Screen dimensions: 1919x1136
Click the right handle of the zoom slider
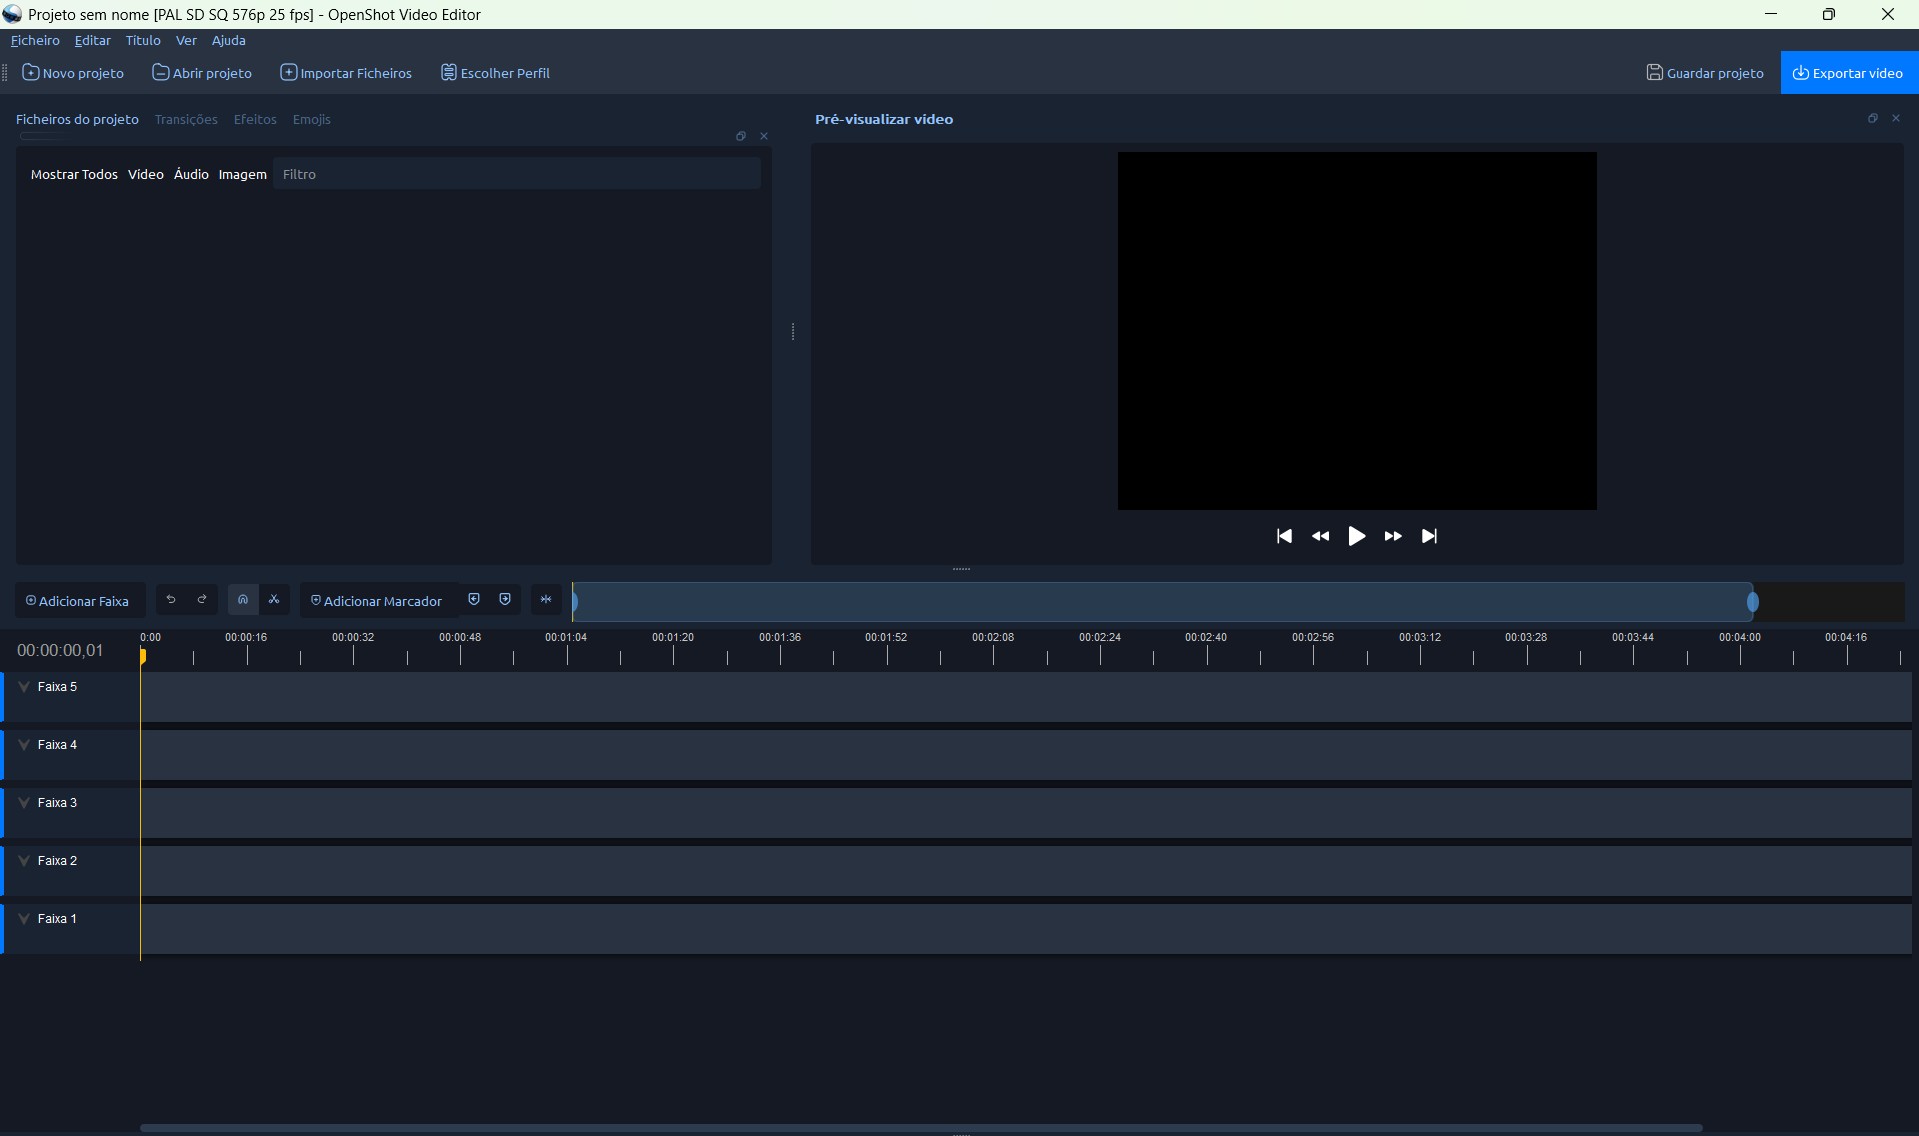pos(1752,602)
